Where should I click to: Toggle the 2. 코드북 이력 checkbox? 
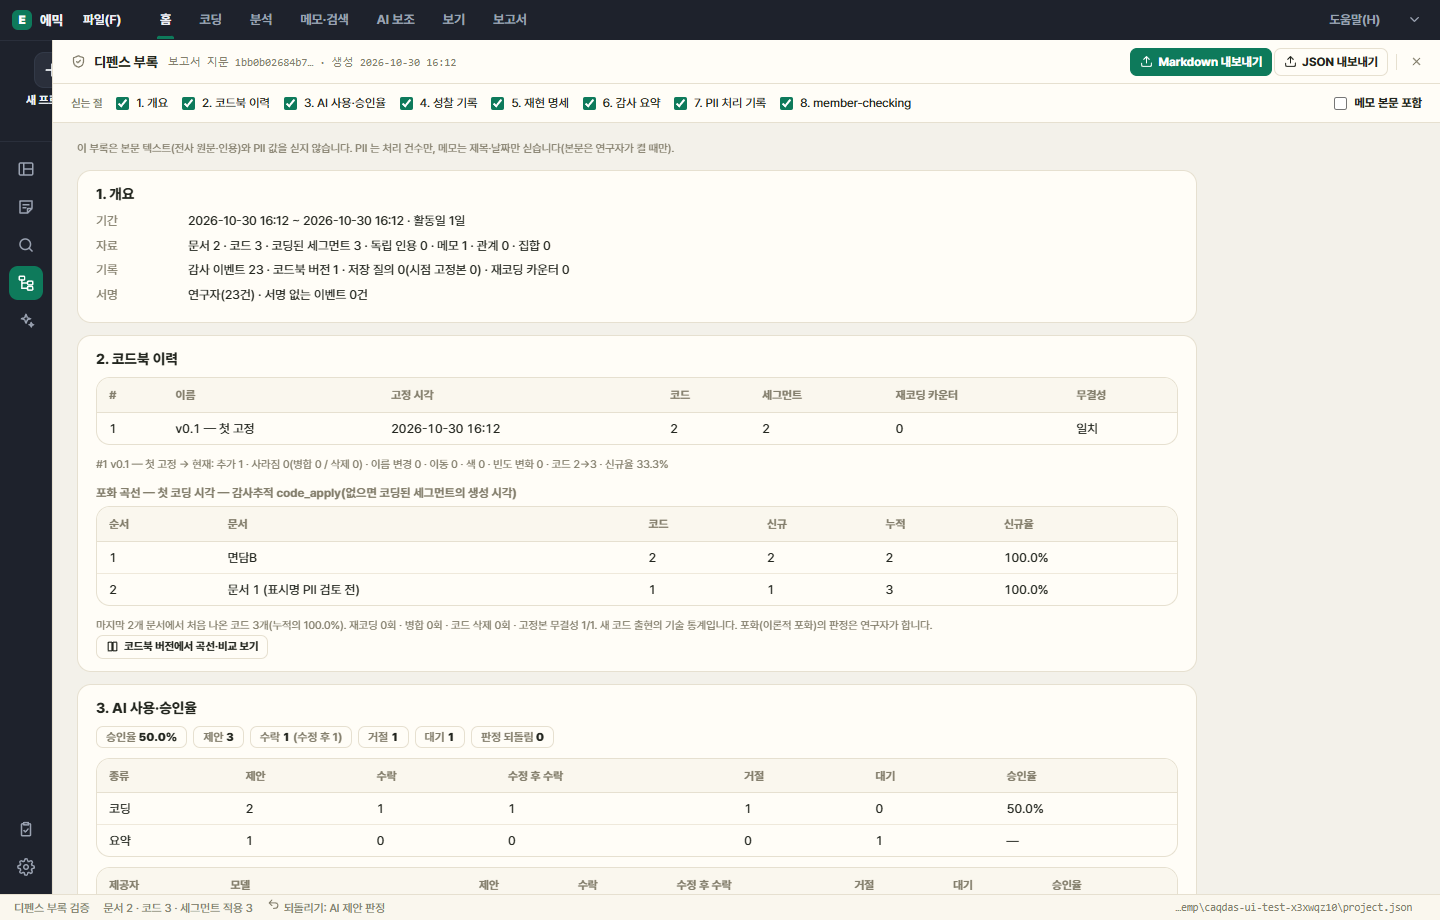[x=188, y=103]
